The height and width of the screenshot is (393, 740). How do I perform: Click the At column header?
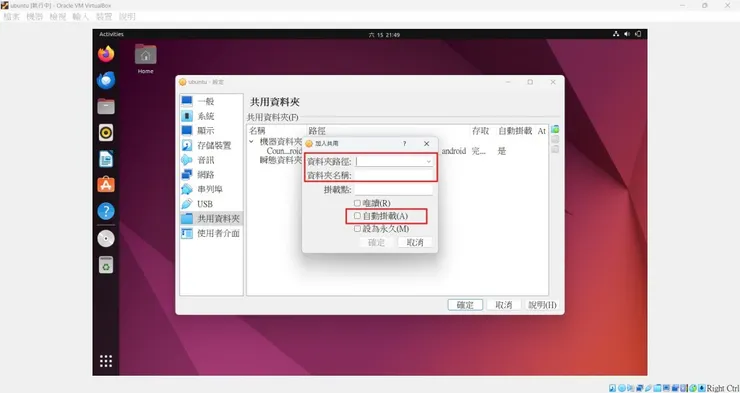542,131
